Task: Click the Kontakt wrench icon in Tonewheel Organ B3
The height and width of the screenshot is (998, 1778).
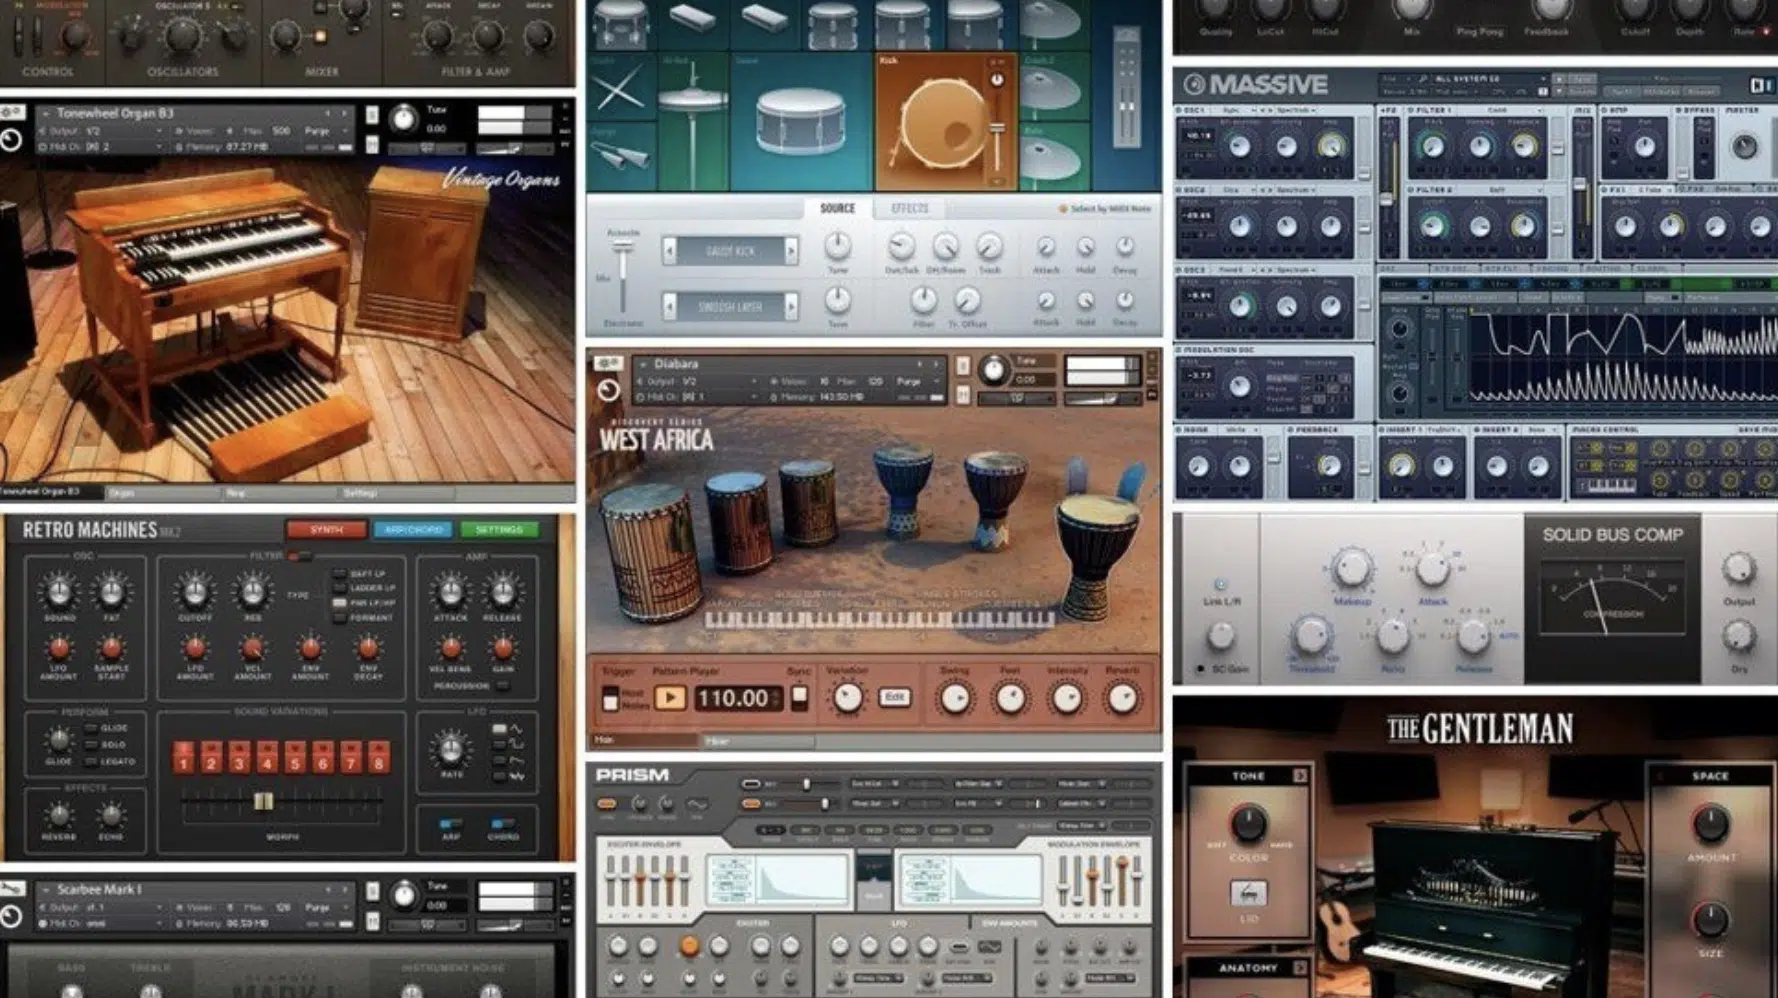Action: coord(12,113)
